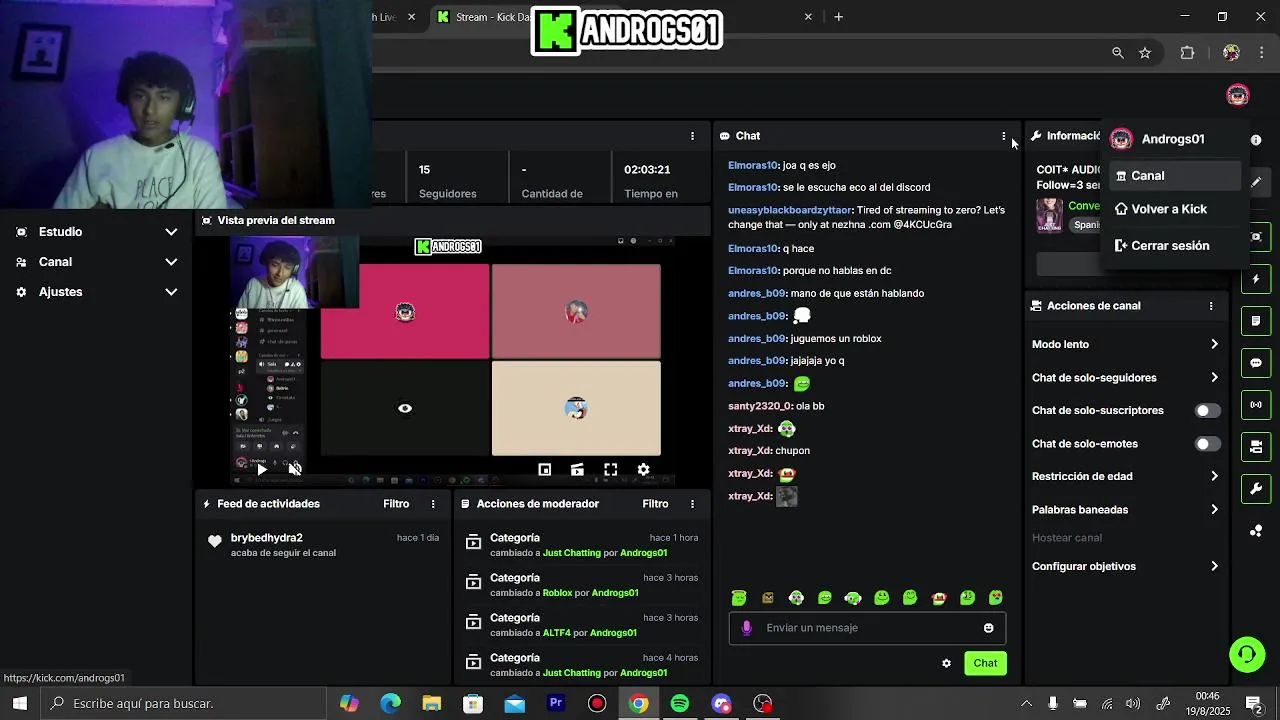This screenshot has height=720, width=1280.
Task: Open green headset support bubble
Action: pos(1247,655)
